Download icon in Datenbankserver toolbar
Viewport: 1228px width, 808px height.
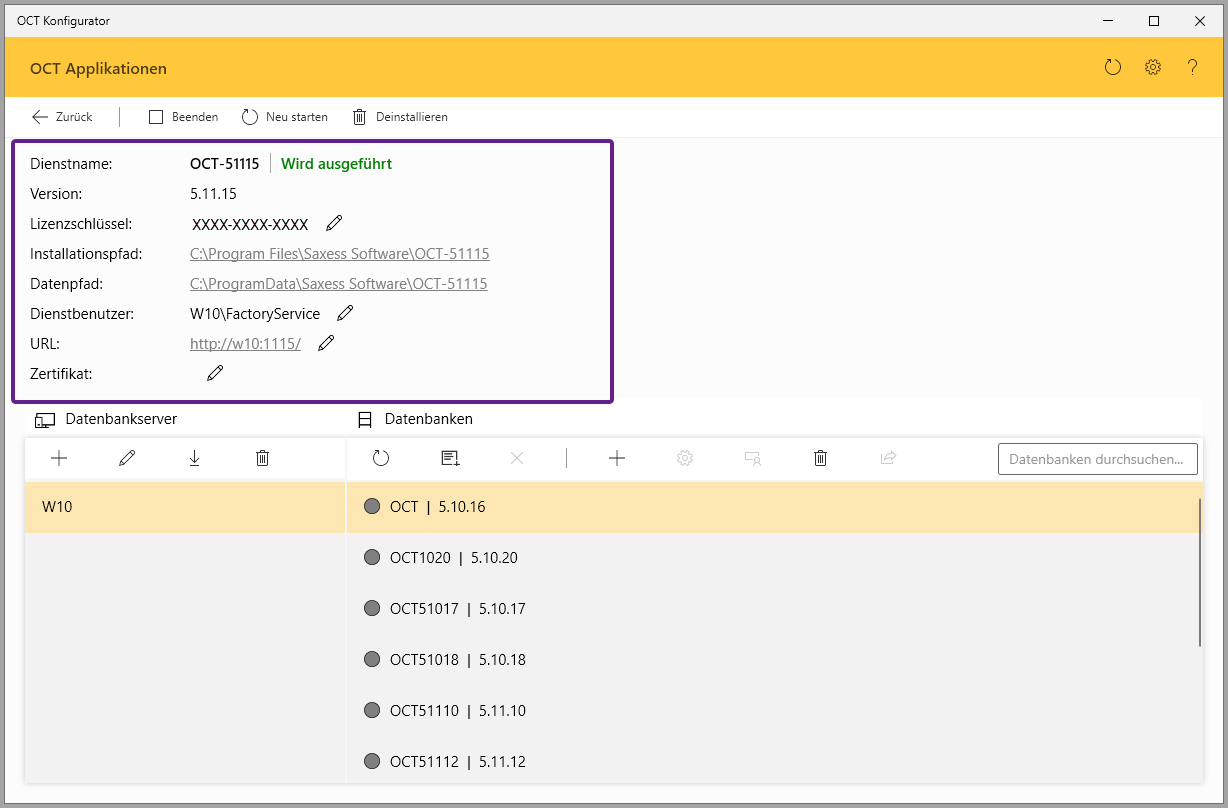pyautogui.click(x=194, y=458)
